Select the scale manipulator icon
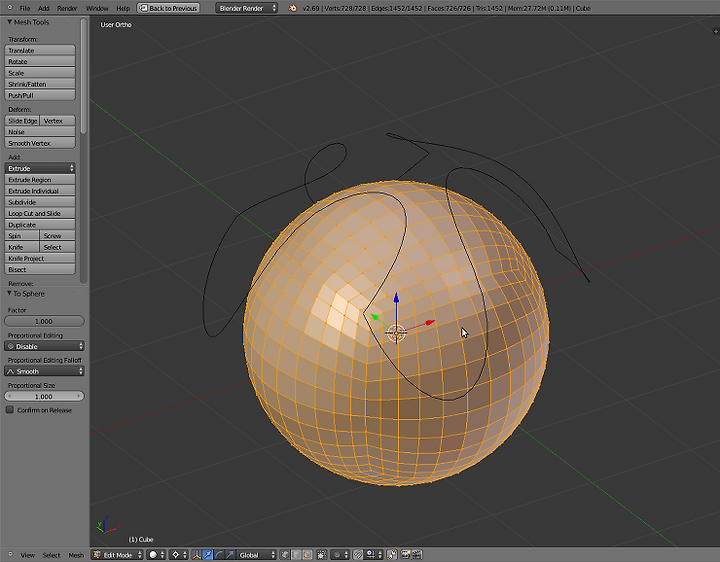 230,555
